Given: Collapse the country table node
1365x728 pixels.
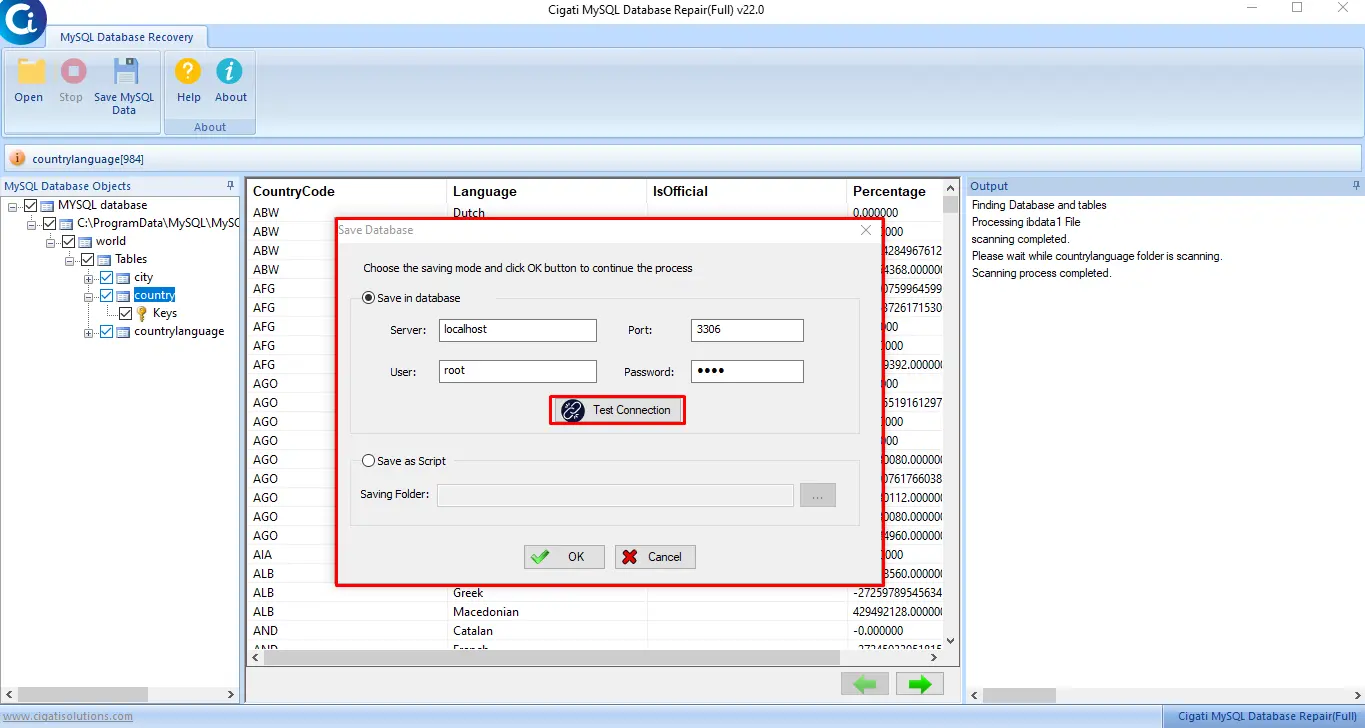Looking at the screenshot, I should 89,296.
